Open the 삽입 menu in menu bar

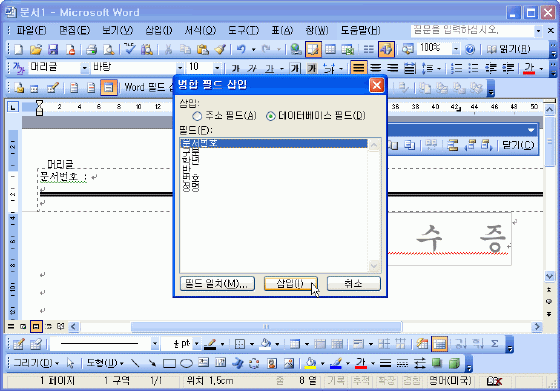tap(159, 31)
